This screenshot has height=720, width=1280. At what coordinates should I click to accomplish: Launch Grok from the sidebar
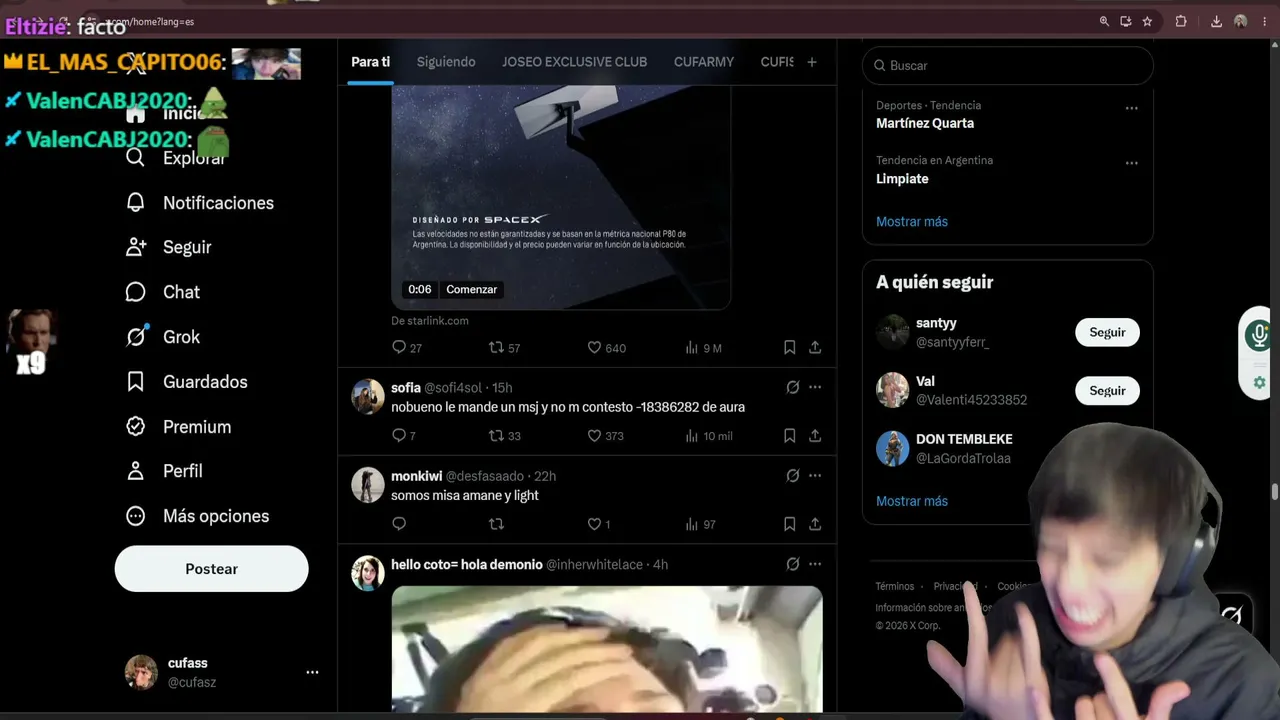(x=163, y=337)
